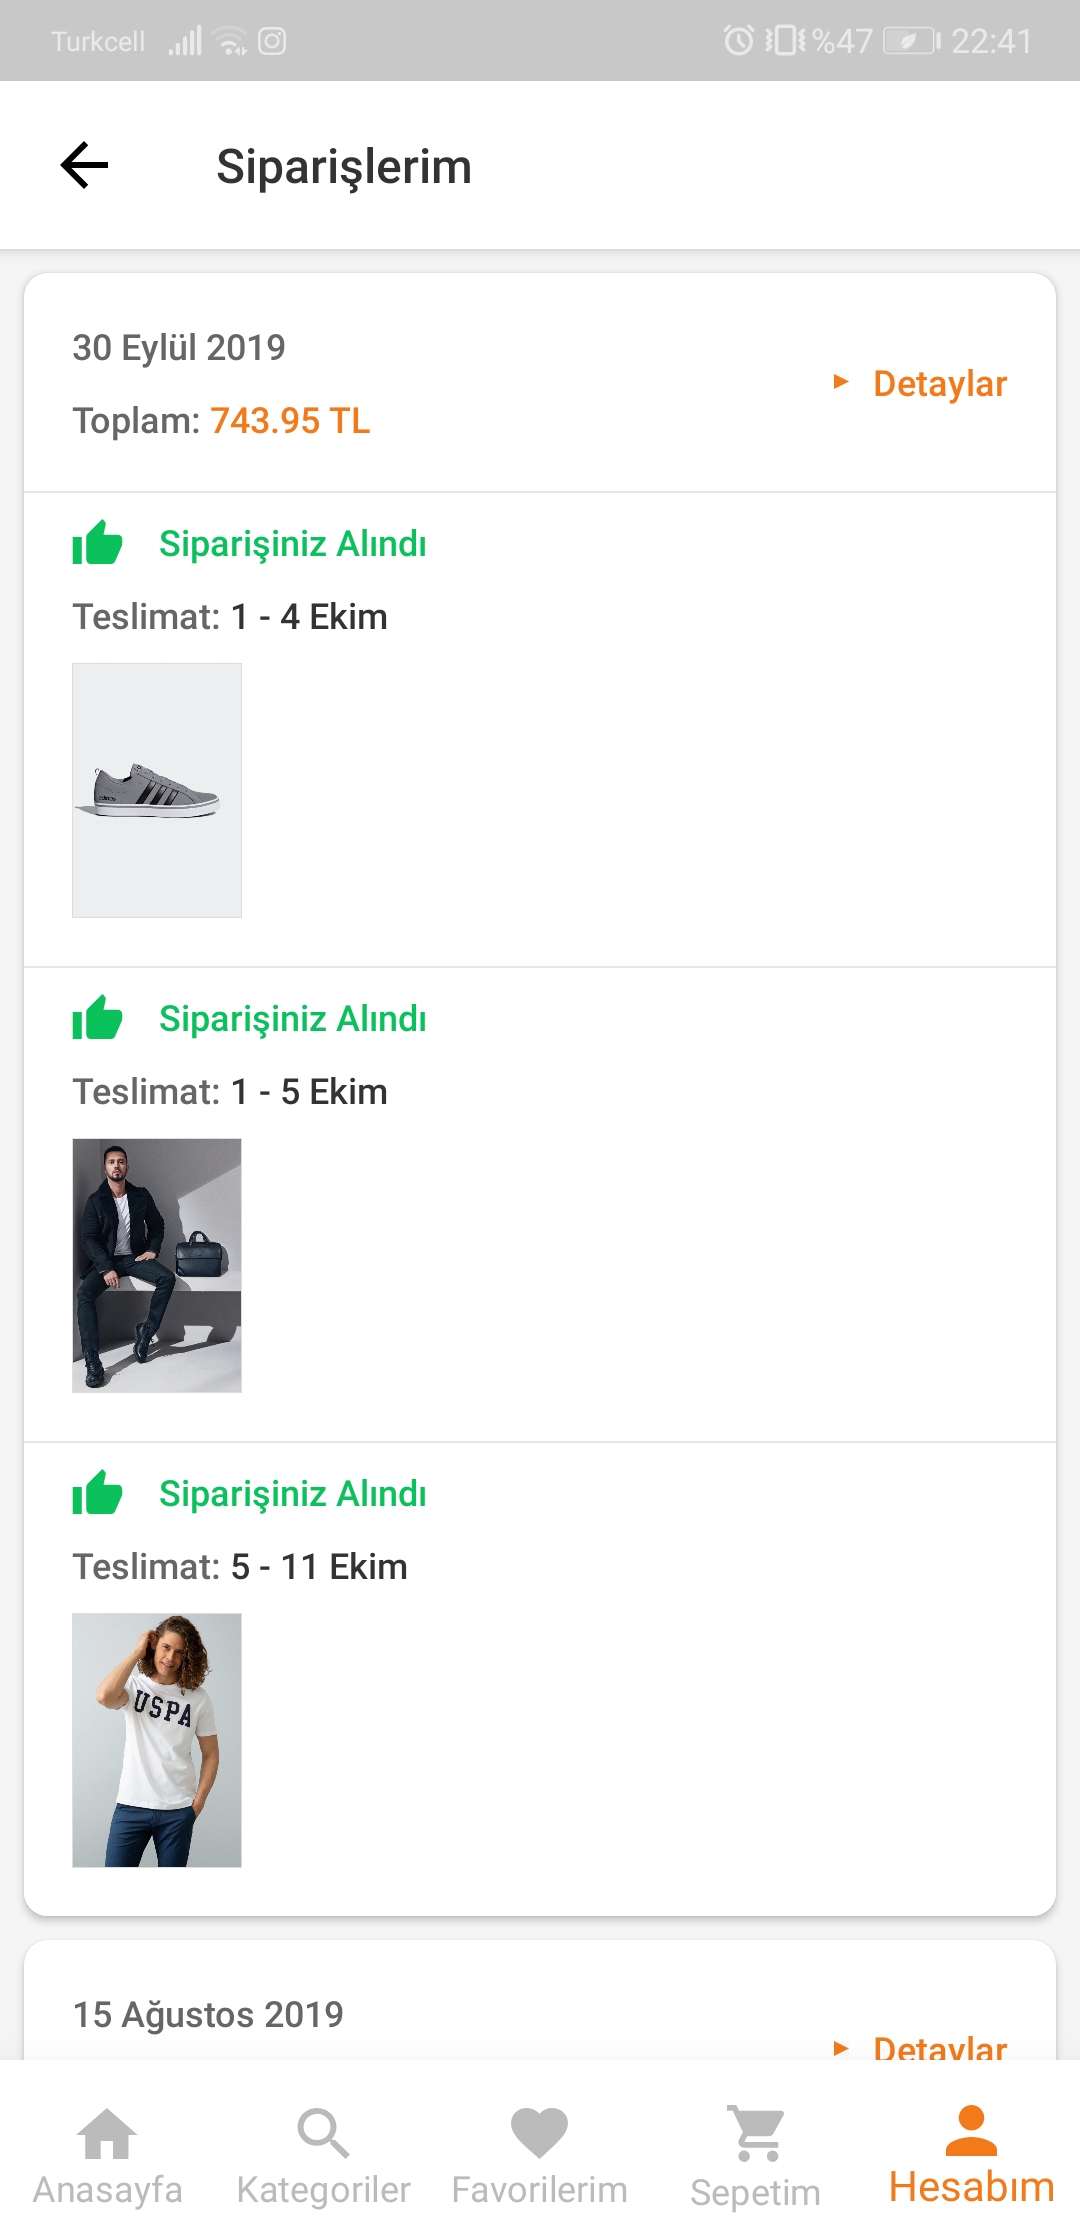The width and height of the screenshot is (1080, 2240).
Task: Tap thumbs-up icon above jacket item
Action: click(x=97, y=1018)
